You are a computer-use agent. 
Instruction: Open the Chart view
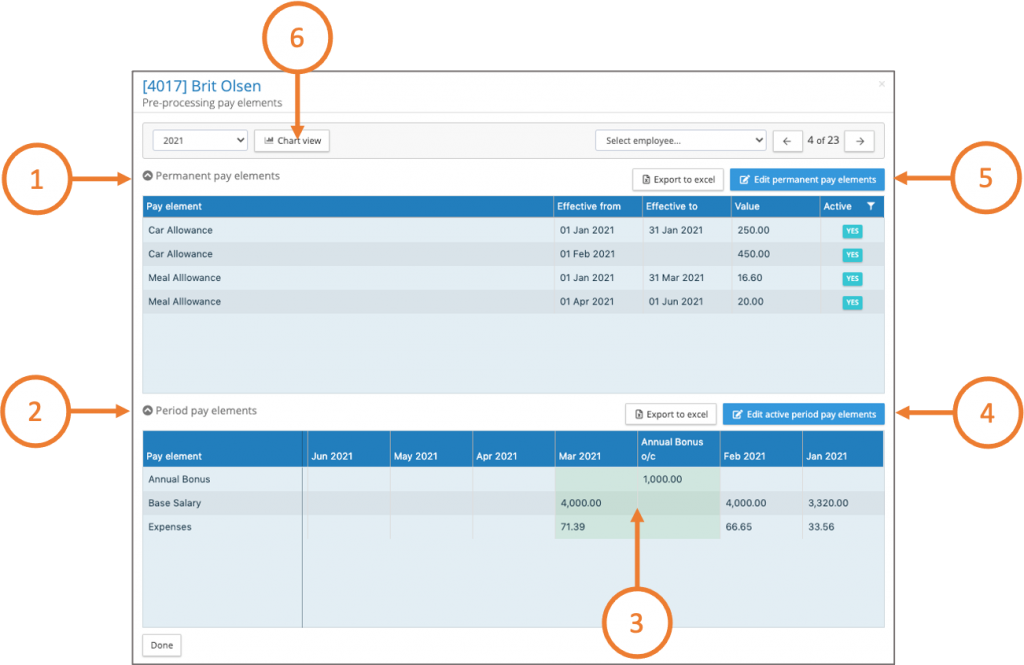point(292,141)
